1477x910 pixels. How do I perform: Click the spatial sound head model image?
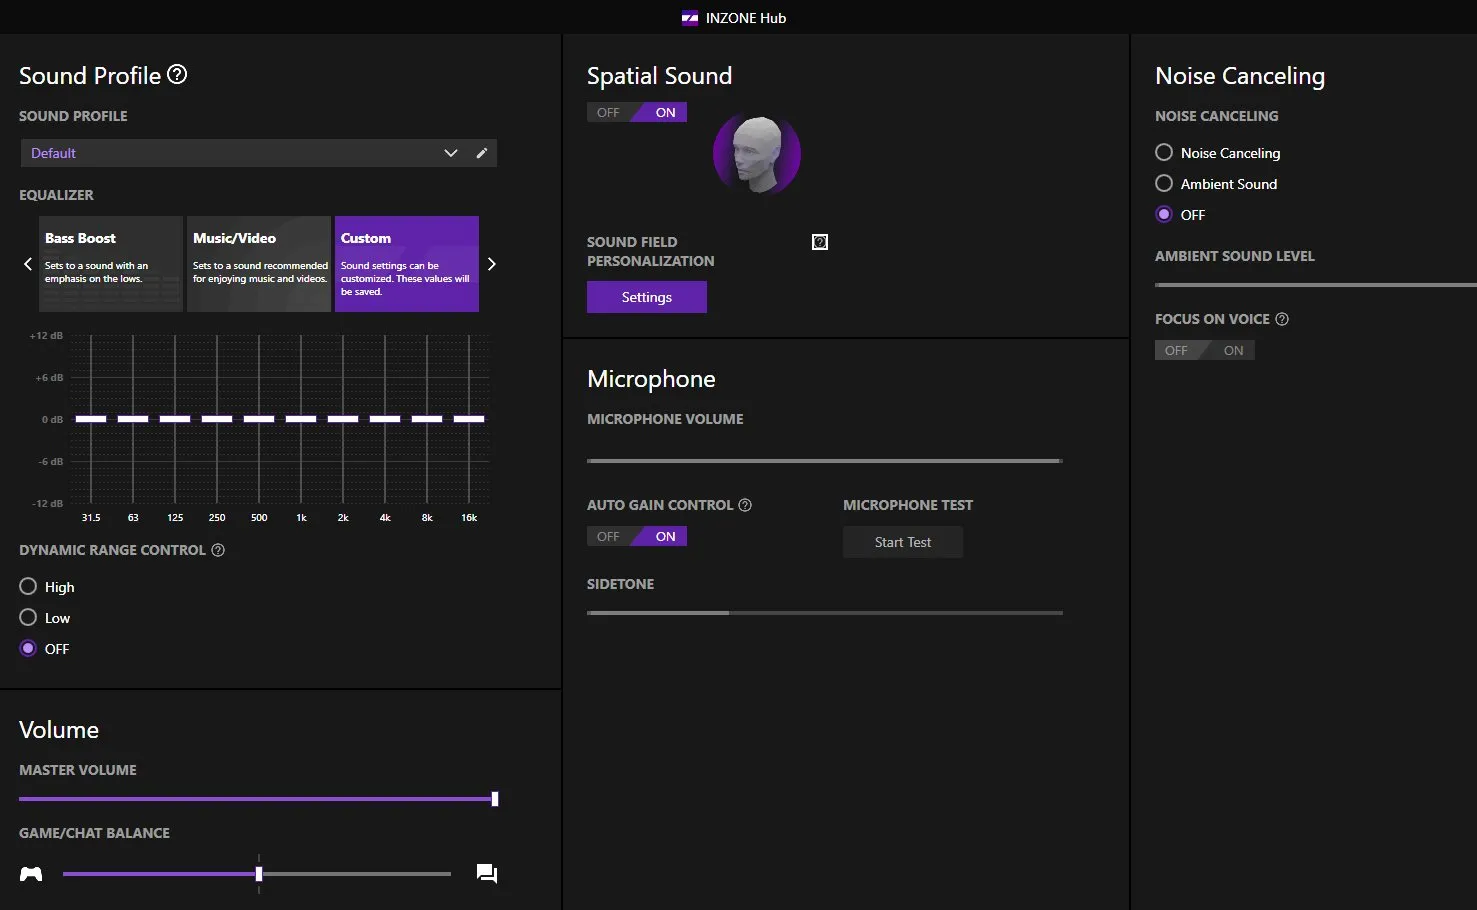[757, 153]
